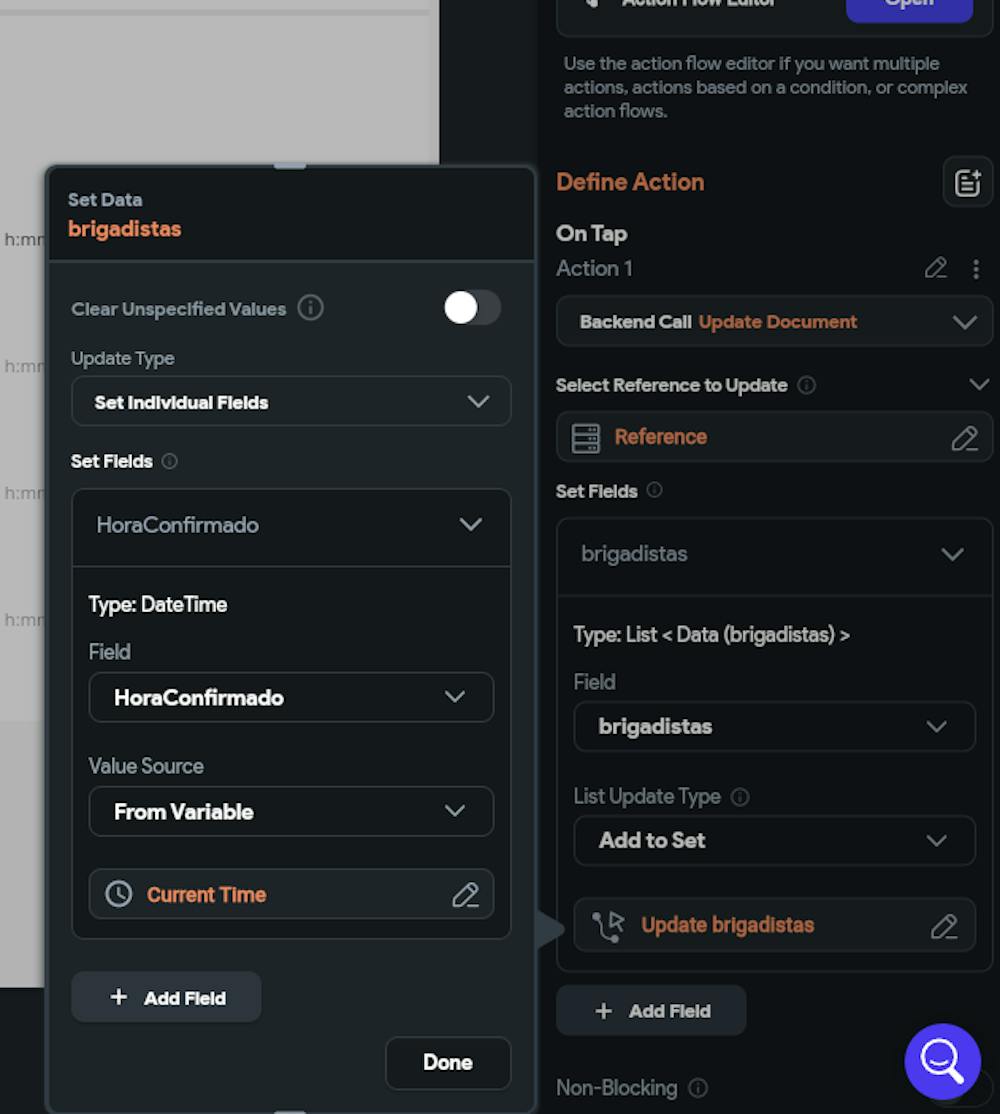Click the pencil icon to rename Action 1

(x=936, y=268)
